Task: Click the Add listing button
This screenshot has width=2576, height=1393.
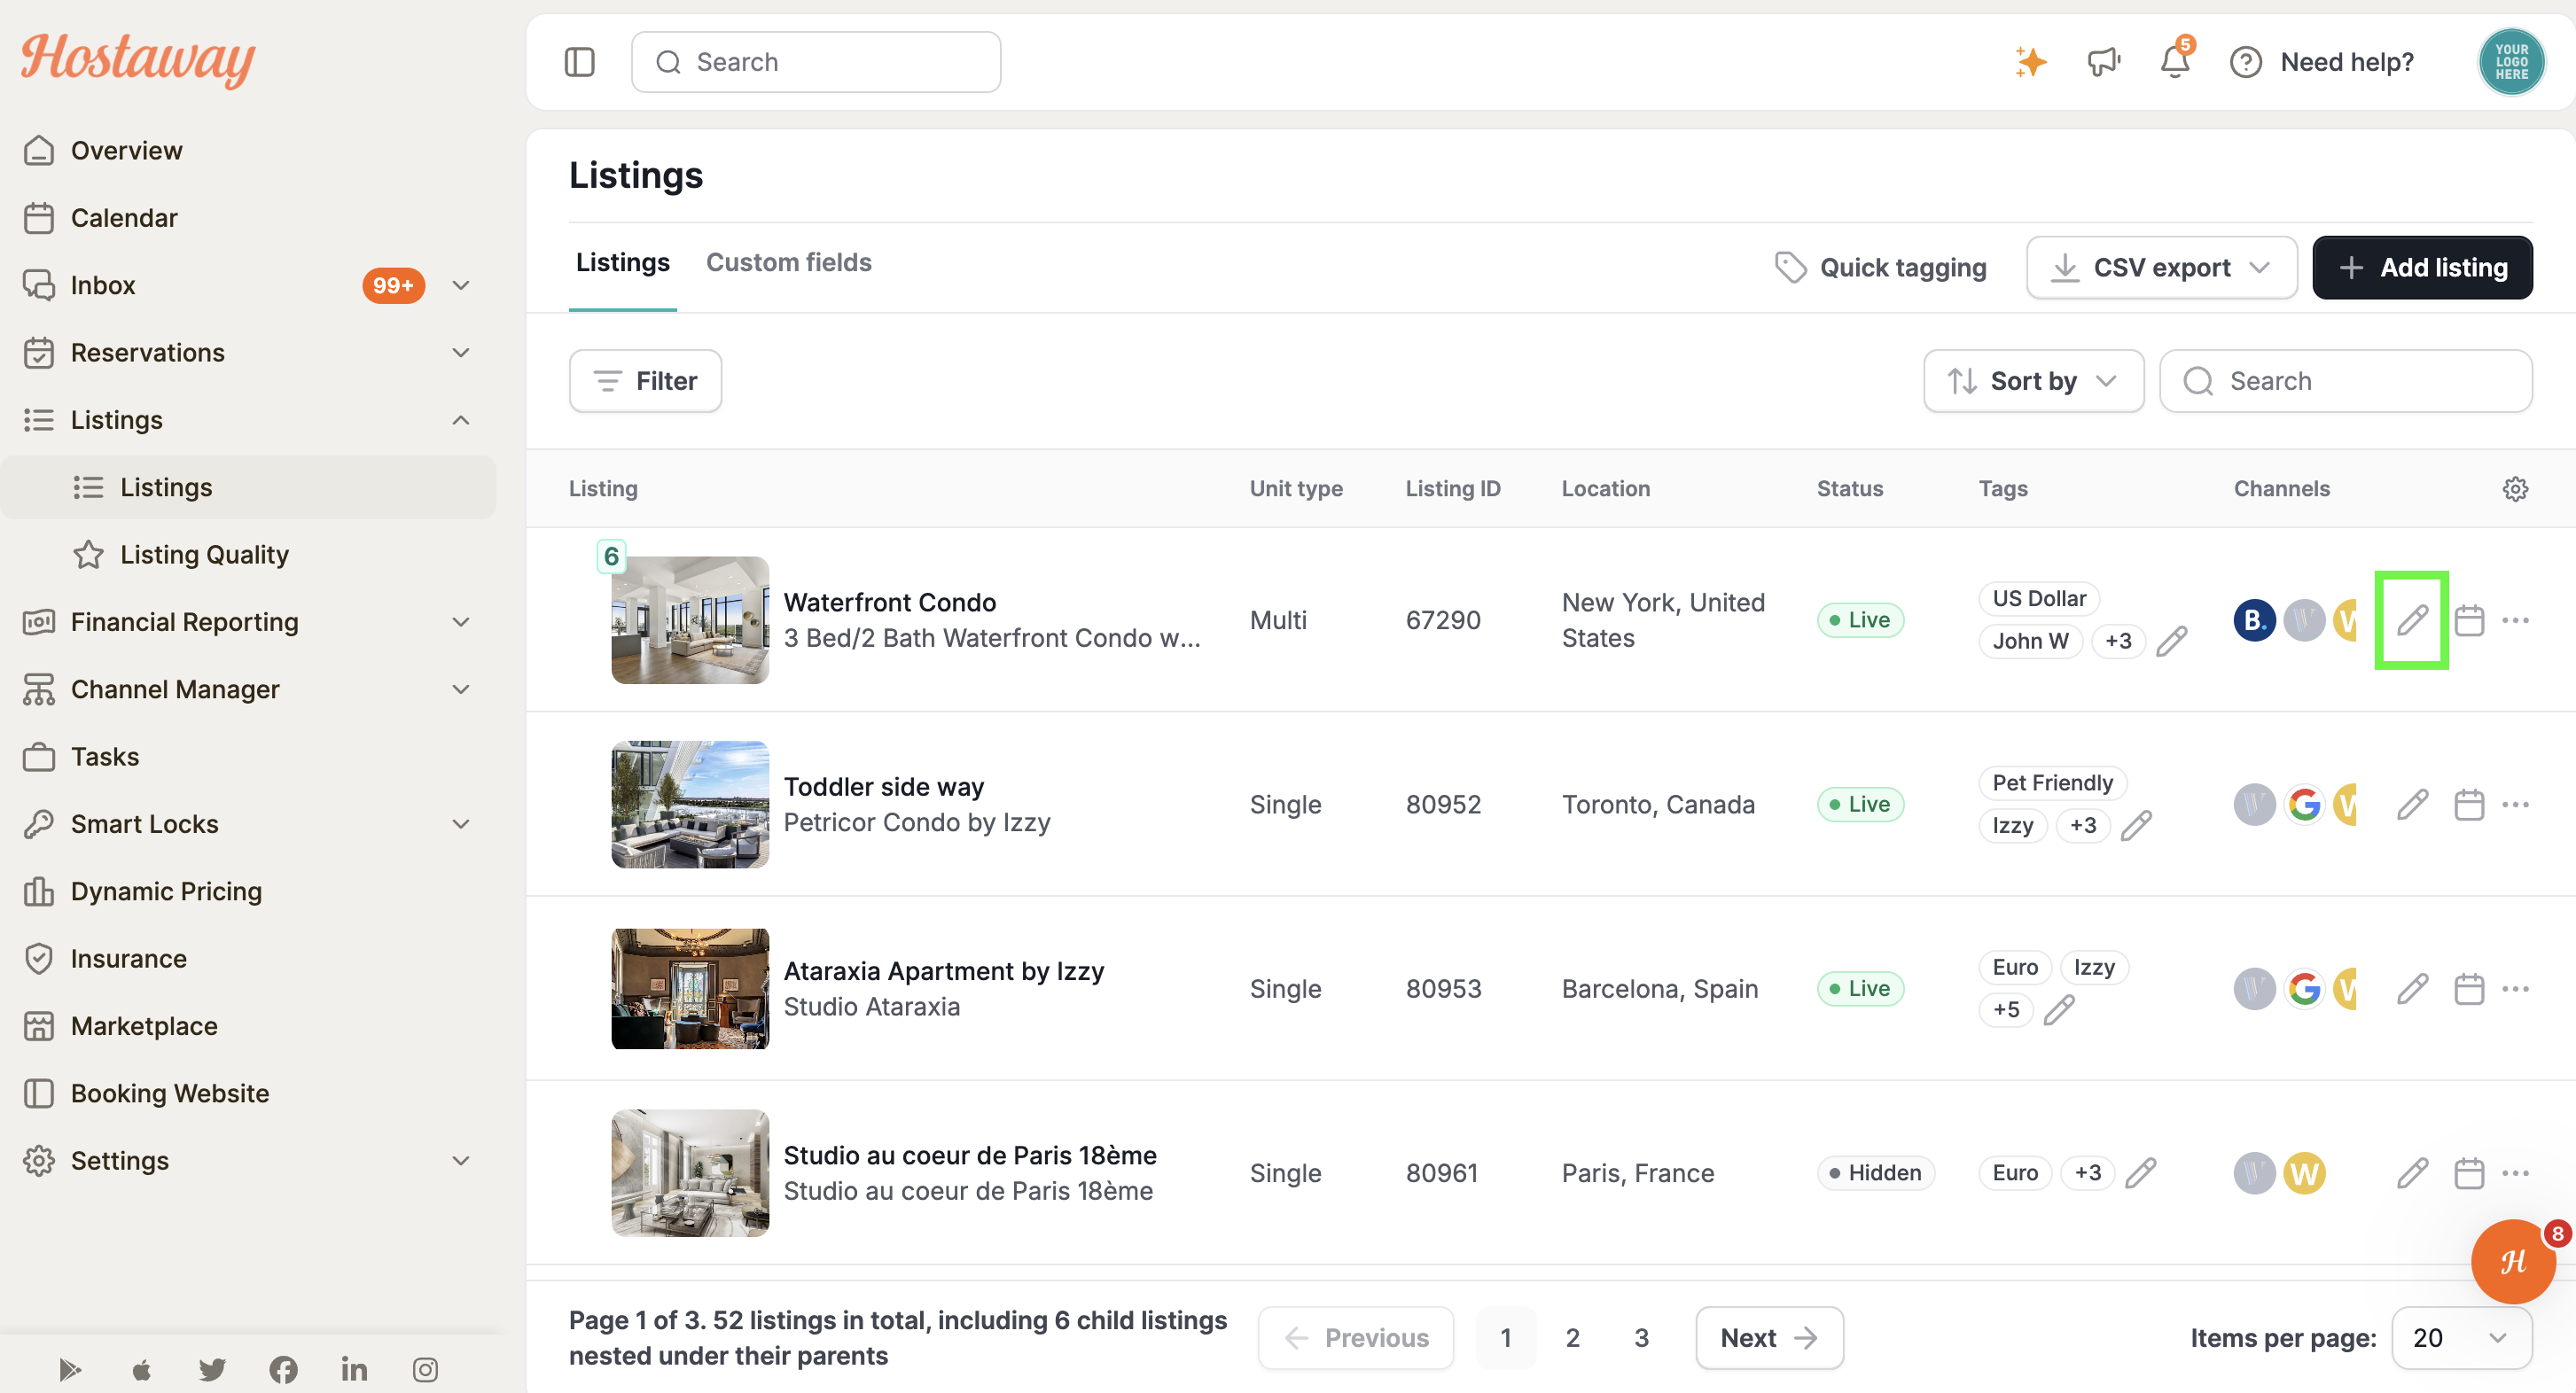Action: [2421, 267]
